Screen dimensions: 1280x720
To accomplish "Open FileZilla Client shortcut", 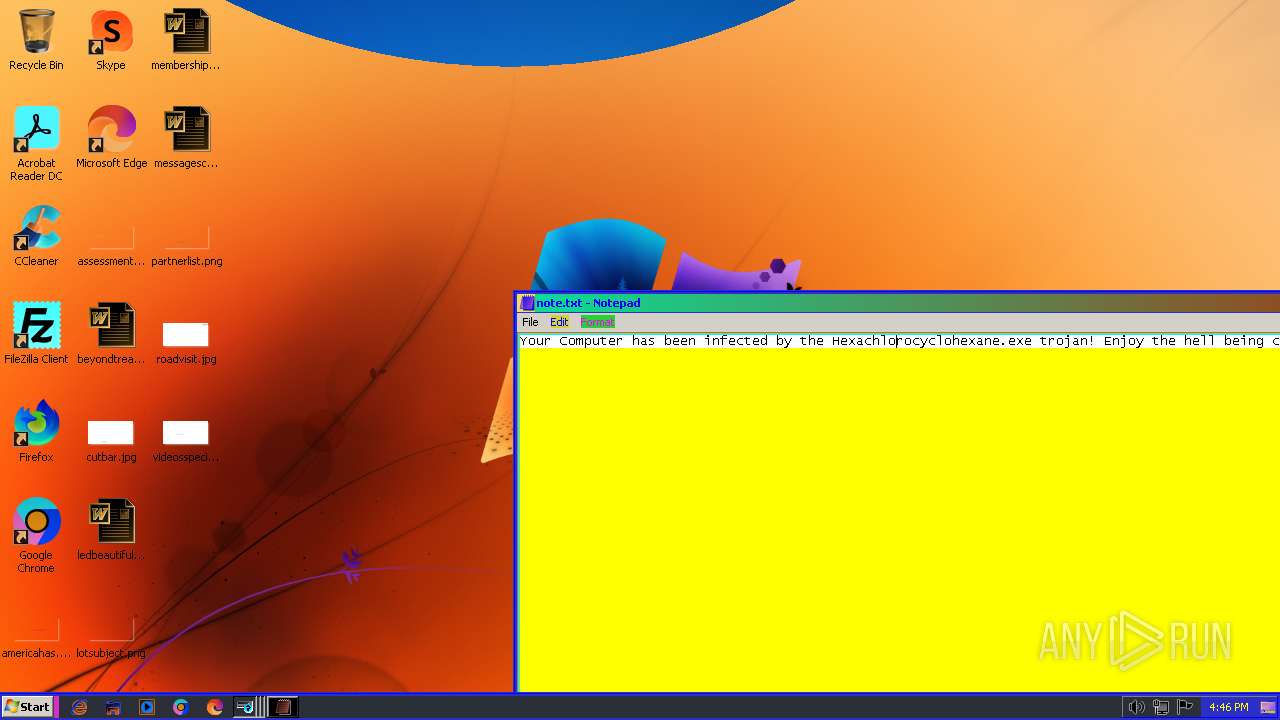I will (x=36, y=334).
